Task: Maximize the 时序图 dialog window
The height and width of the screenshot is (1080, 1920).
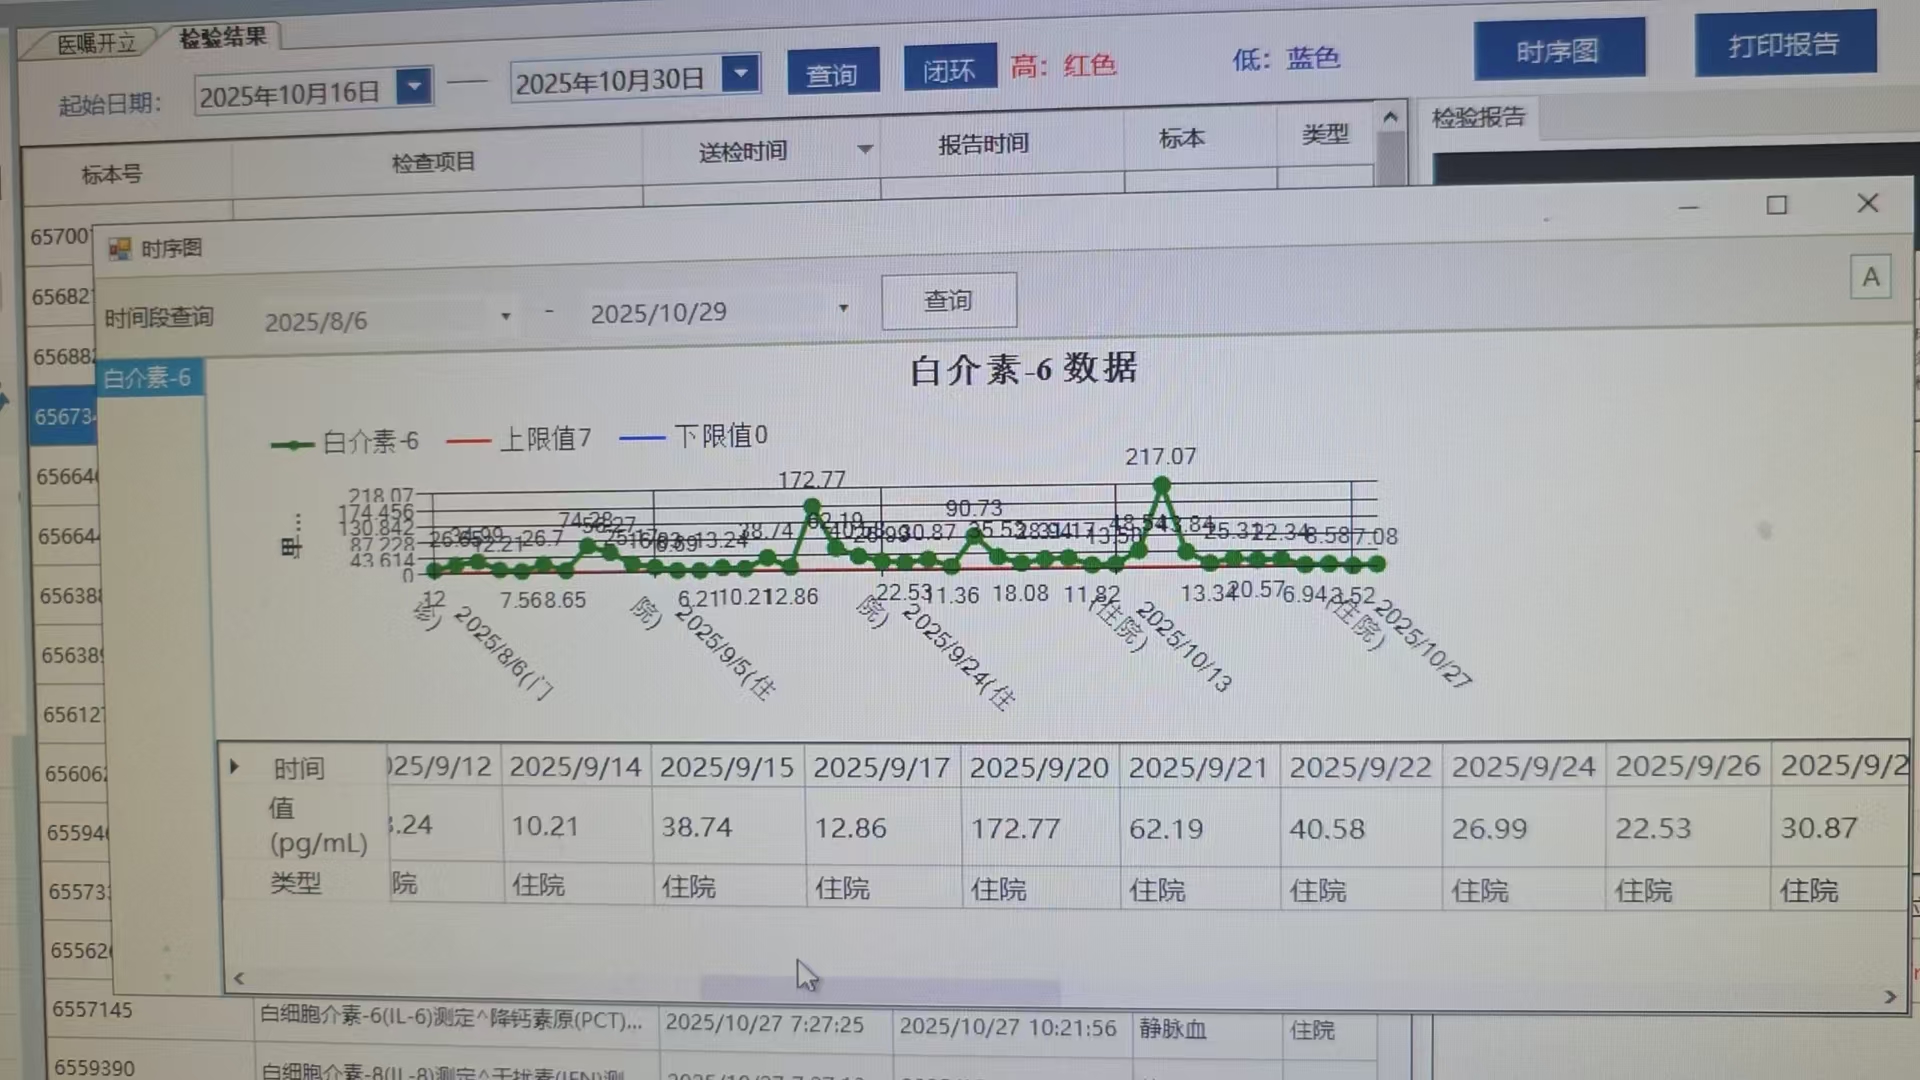Action: pos(1776,205)
